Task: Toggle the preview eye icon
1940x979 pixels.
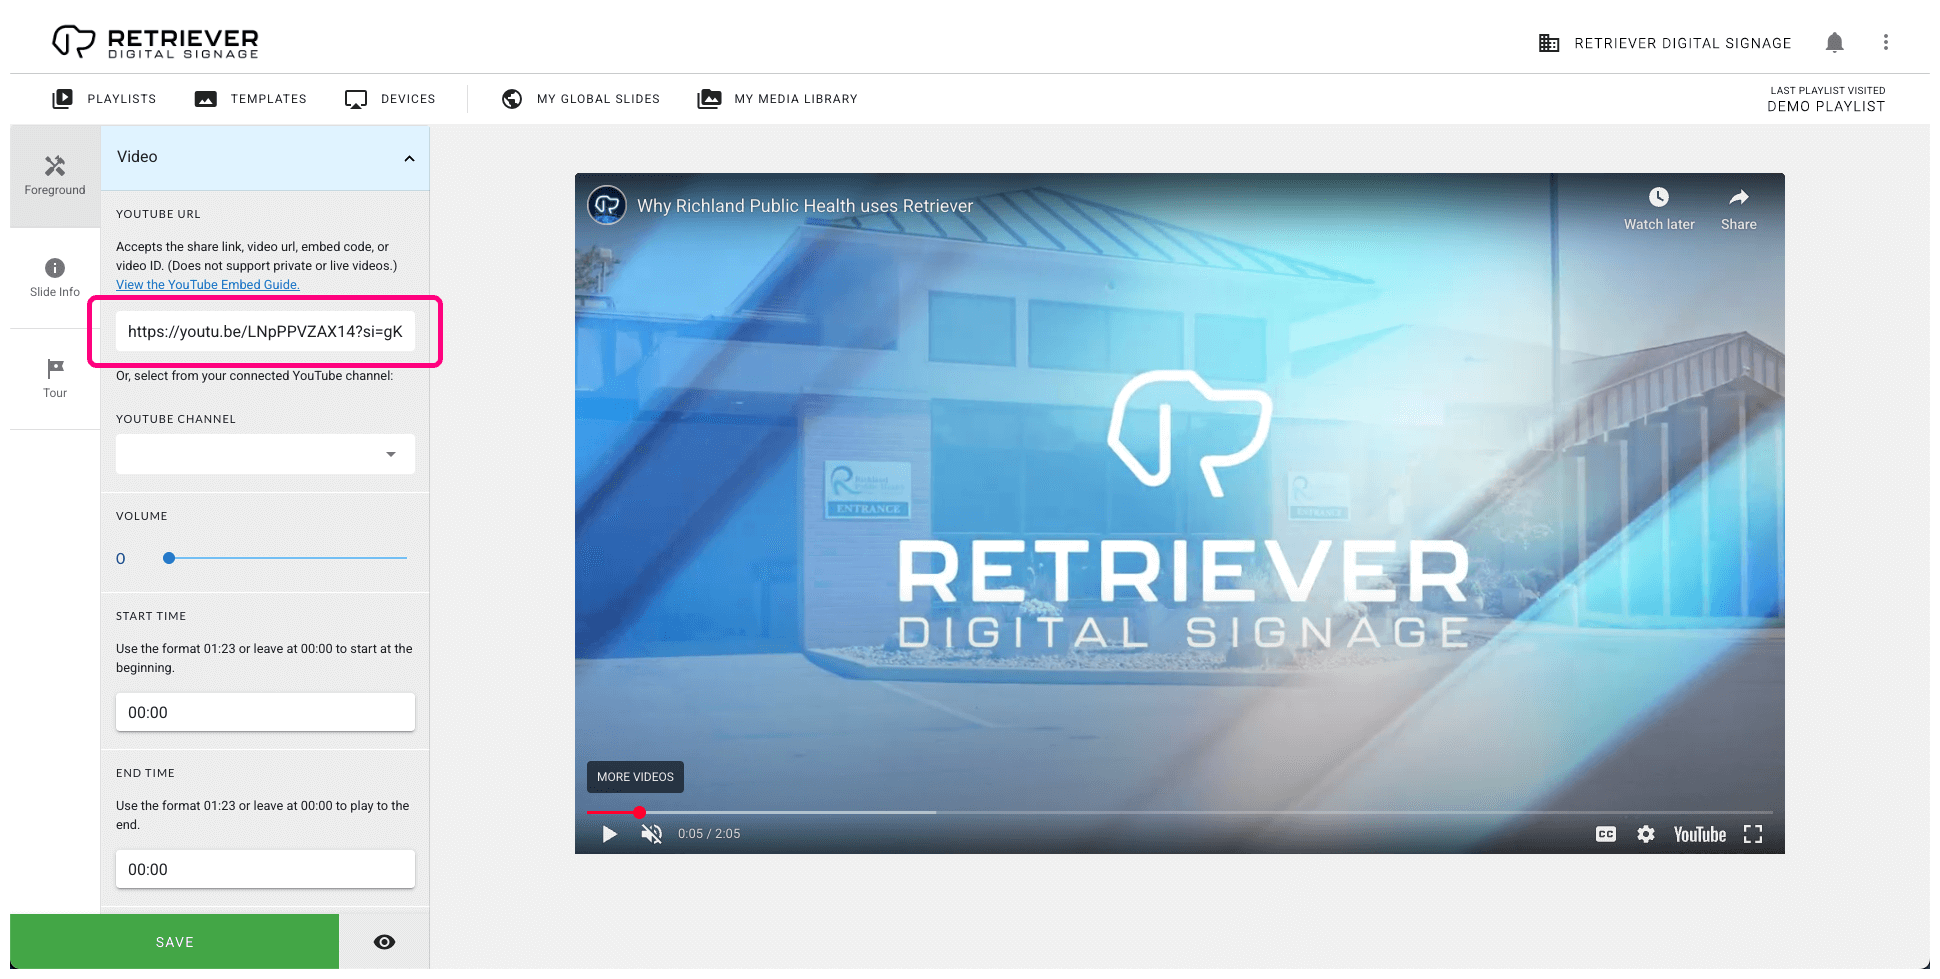Action: tap(384, 942)
